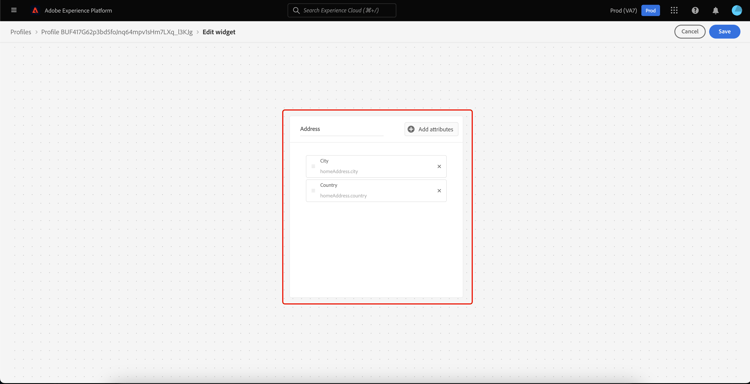Cancel editing the widget
Image resolution: width=750 pixels, height=384 pixels.
[x=690, y=32]
